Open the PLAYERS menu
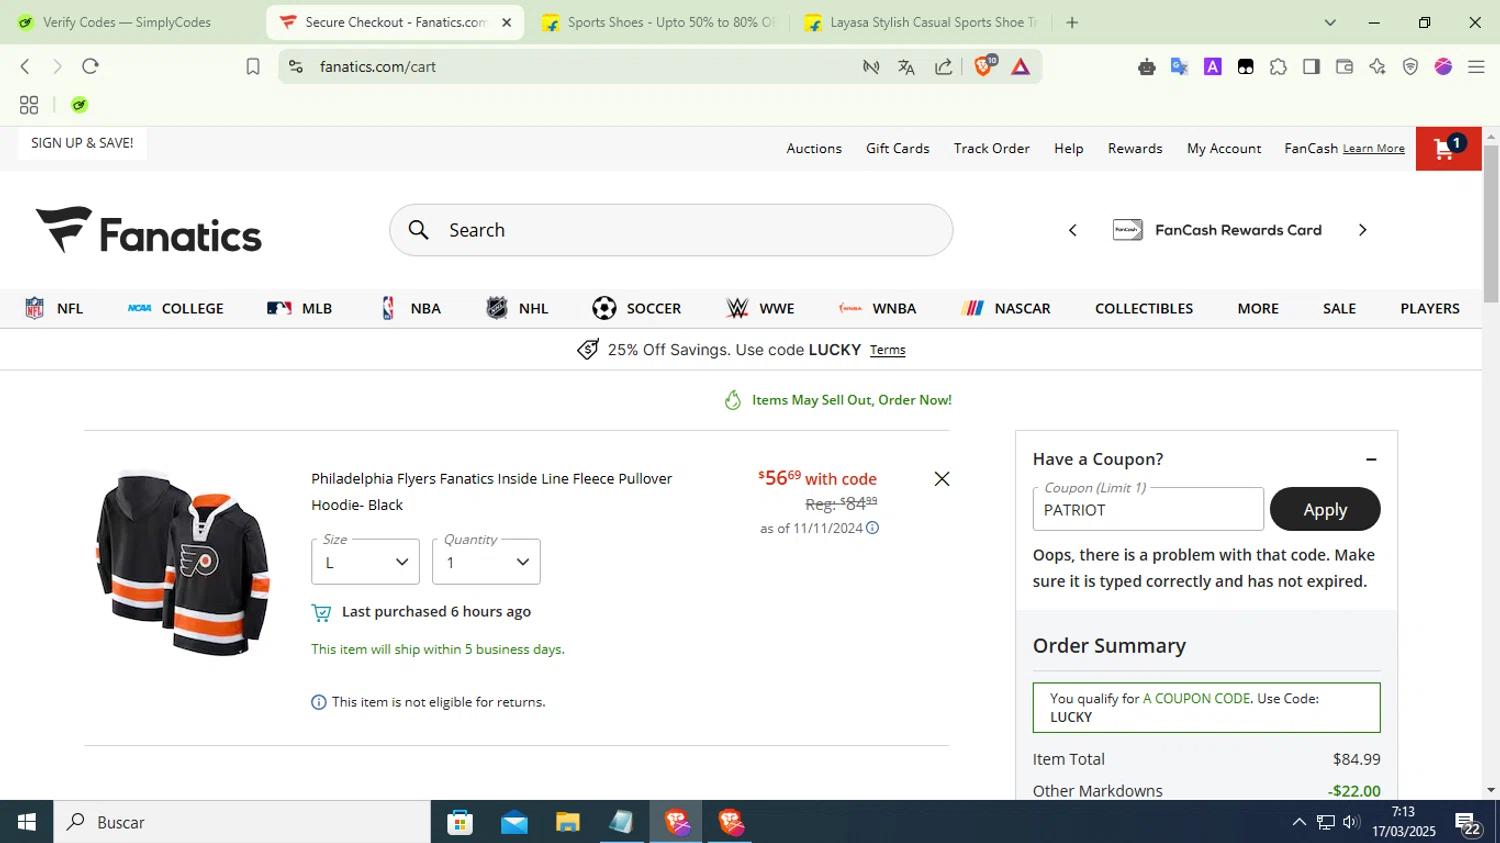 1430,308
